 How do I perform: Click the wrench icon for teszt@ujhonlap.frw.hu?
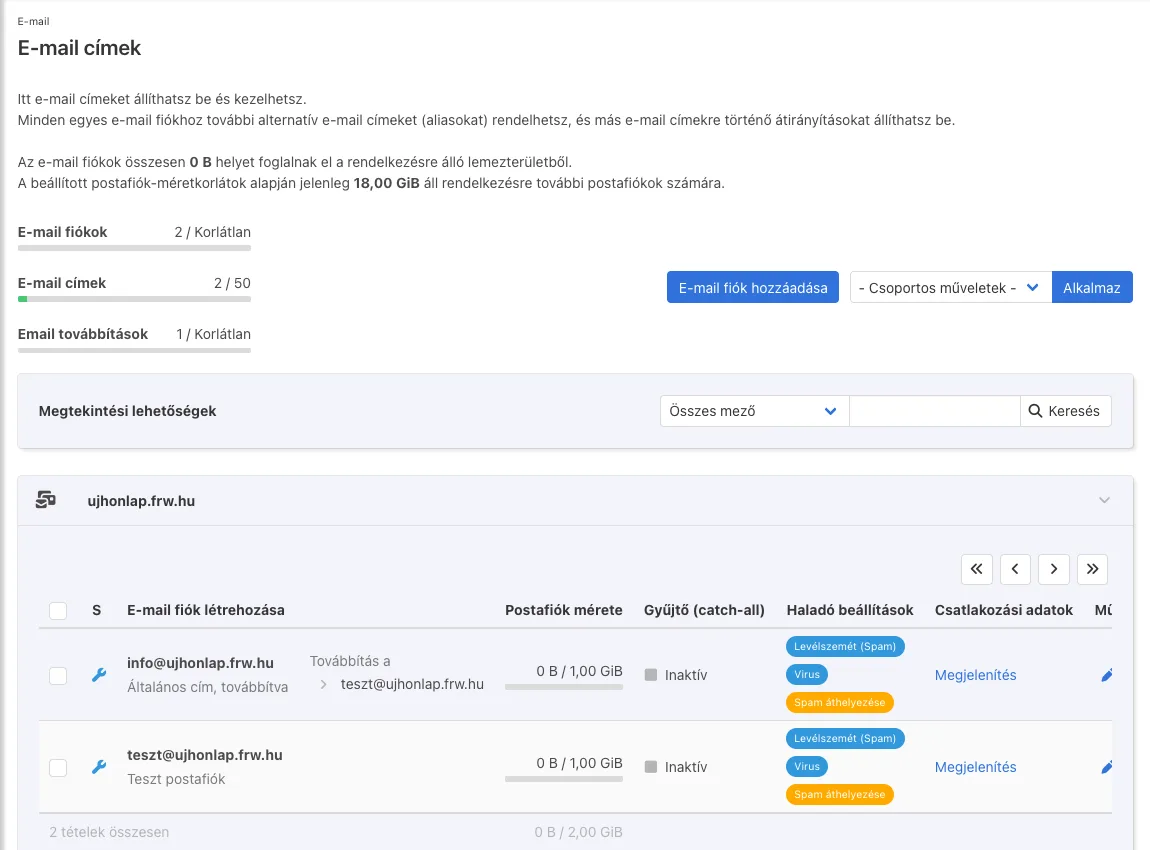coord(99,767)
